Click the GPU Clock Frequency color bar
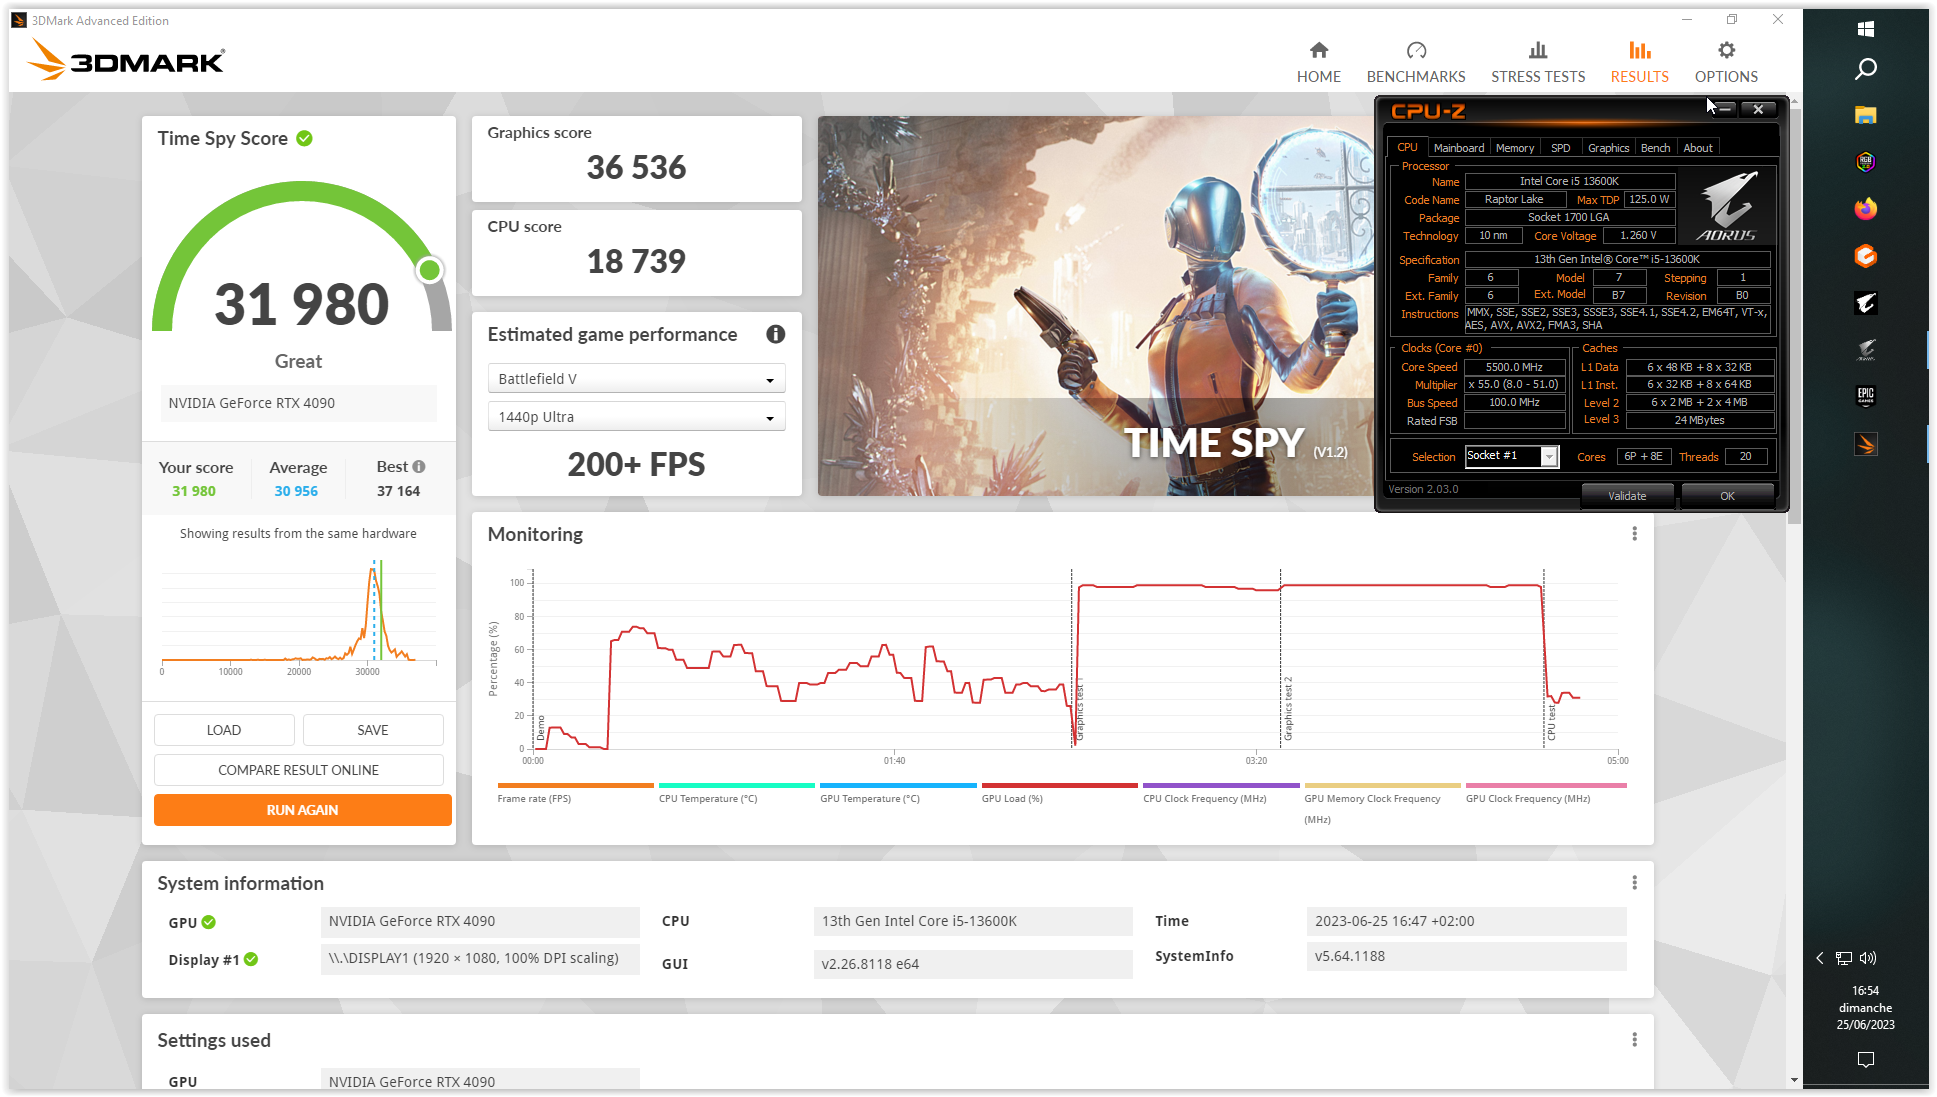The width and height of the screenshot is (1937, 1097). click(x=1545, y=786)
